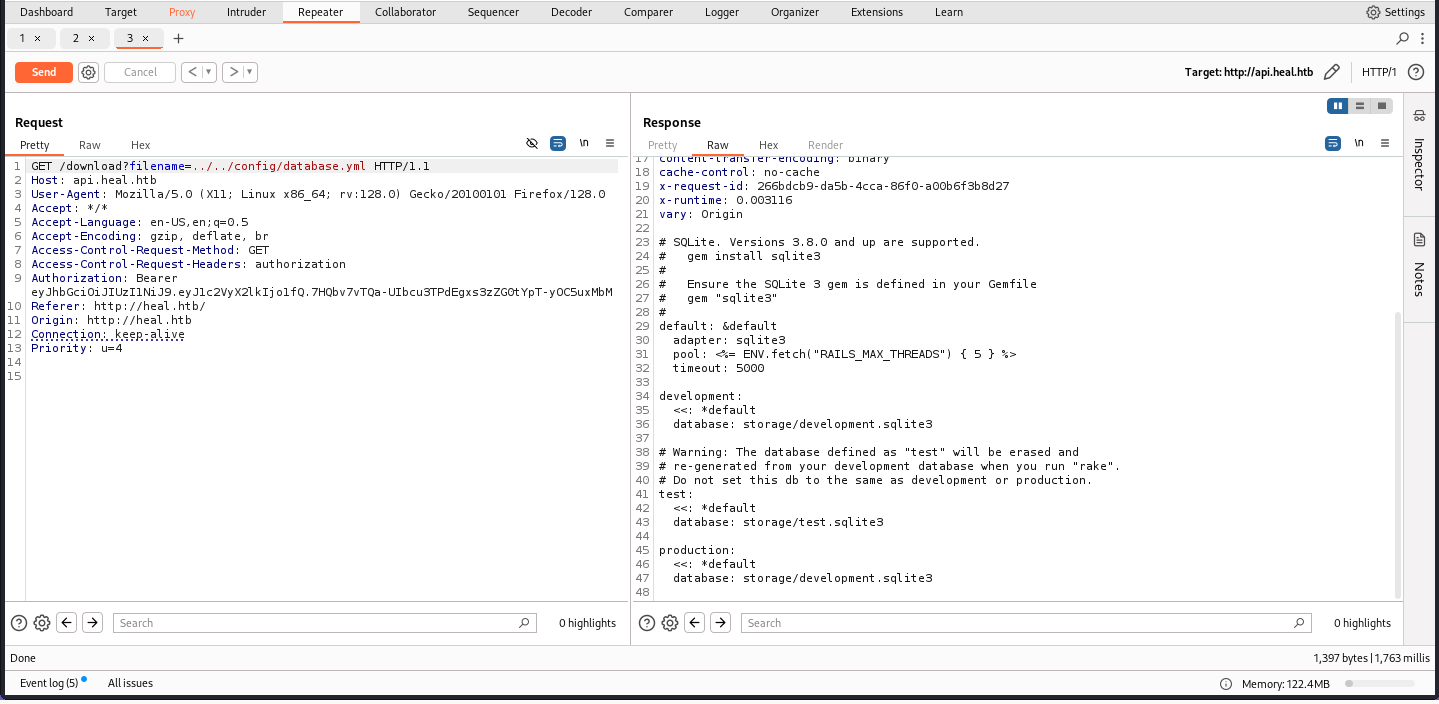Open Repeater tab 3 settings gear
Image resolution: width=1439 pixels, height=704 pixels.
coord(88,72)
